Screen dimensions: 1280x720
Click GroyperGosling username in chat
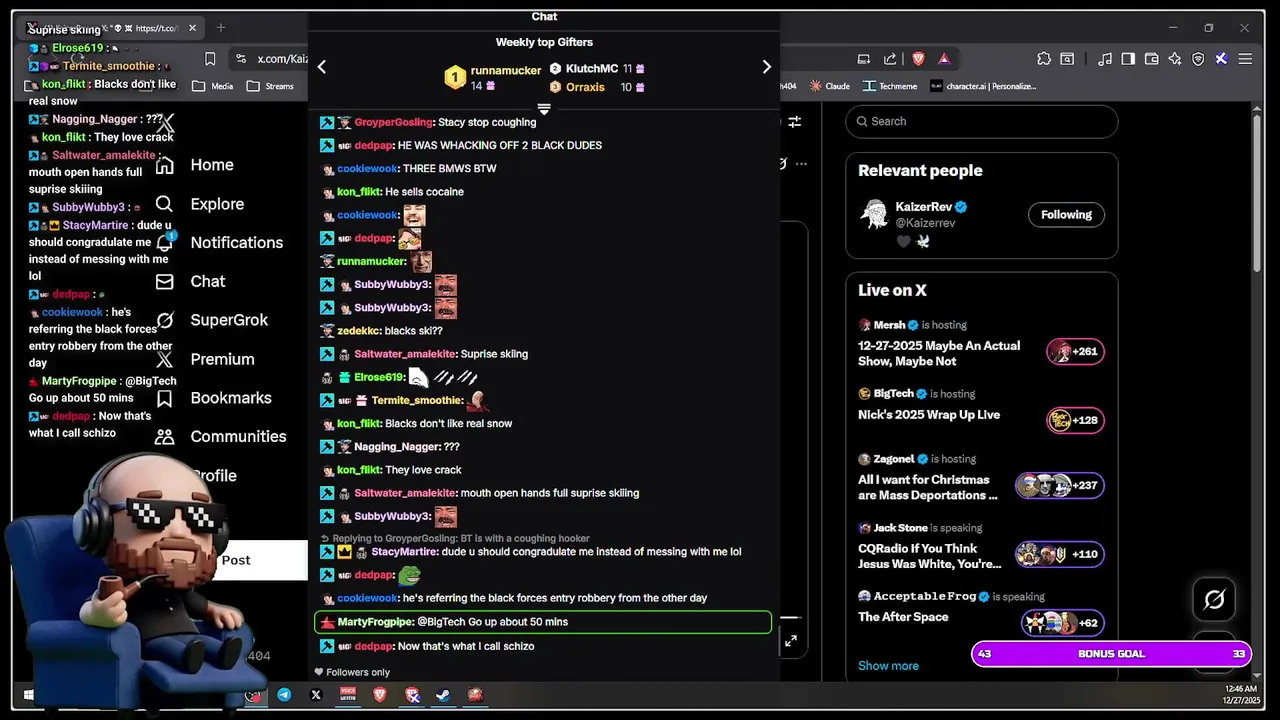[393, 122]
